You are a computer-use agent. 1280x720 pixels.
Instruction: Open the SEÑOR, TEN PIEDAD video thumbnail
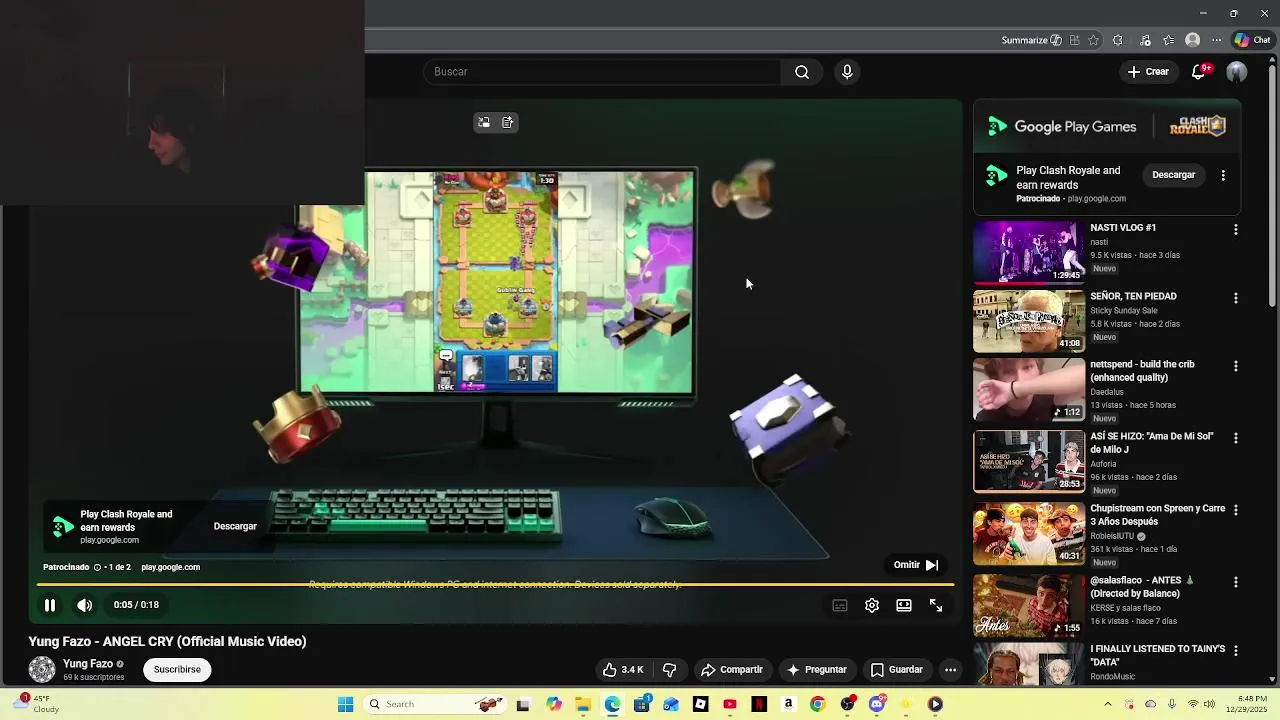[1029, 321]
